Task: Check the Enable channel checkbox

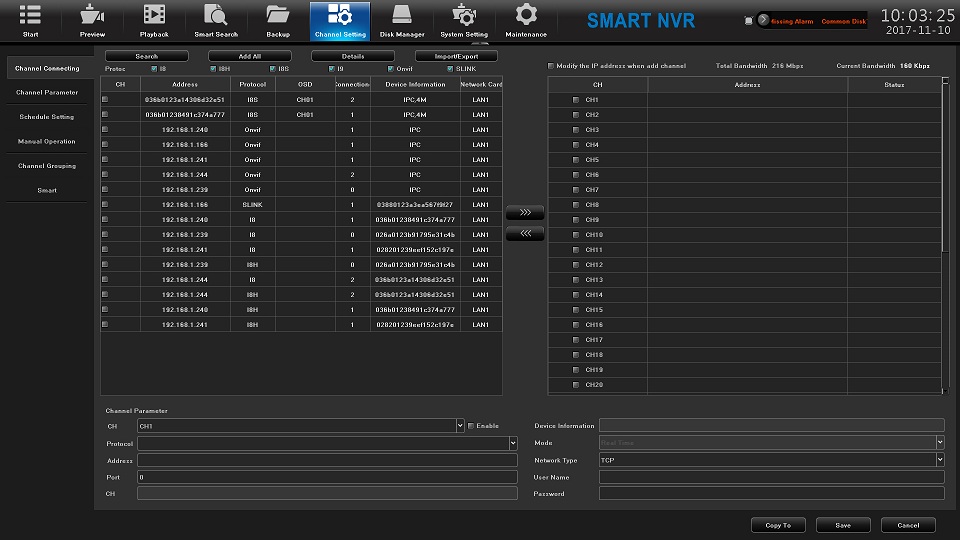Action: click(x=471, y=426)
